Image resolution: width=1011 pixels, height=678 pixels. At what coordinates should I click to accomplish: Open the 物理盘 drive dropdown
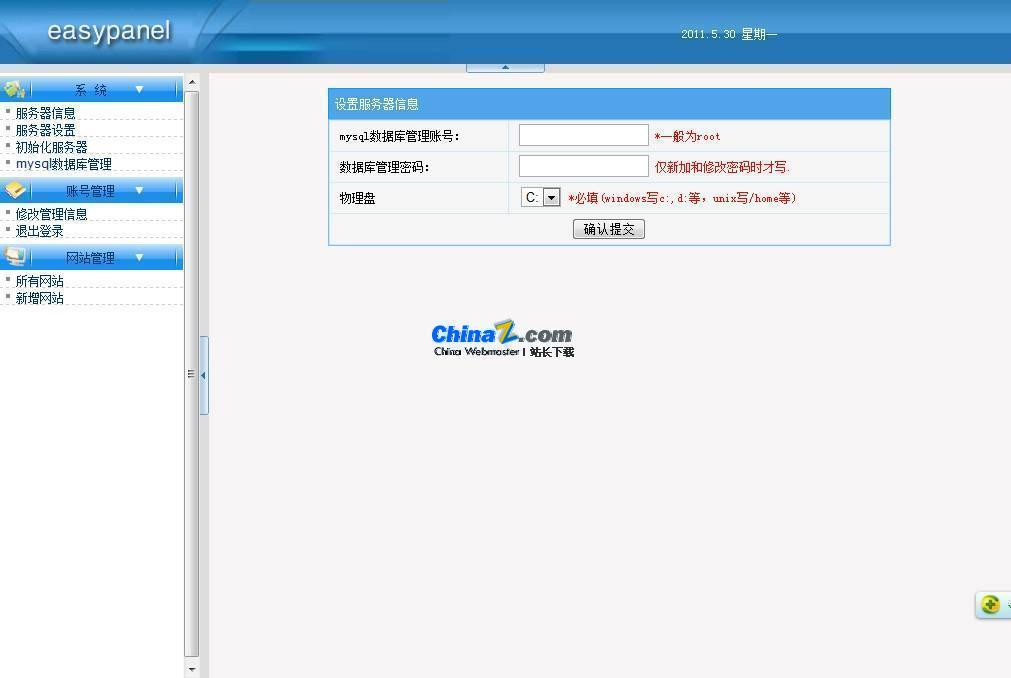(551, 197)
